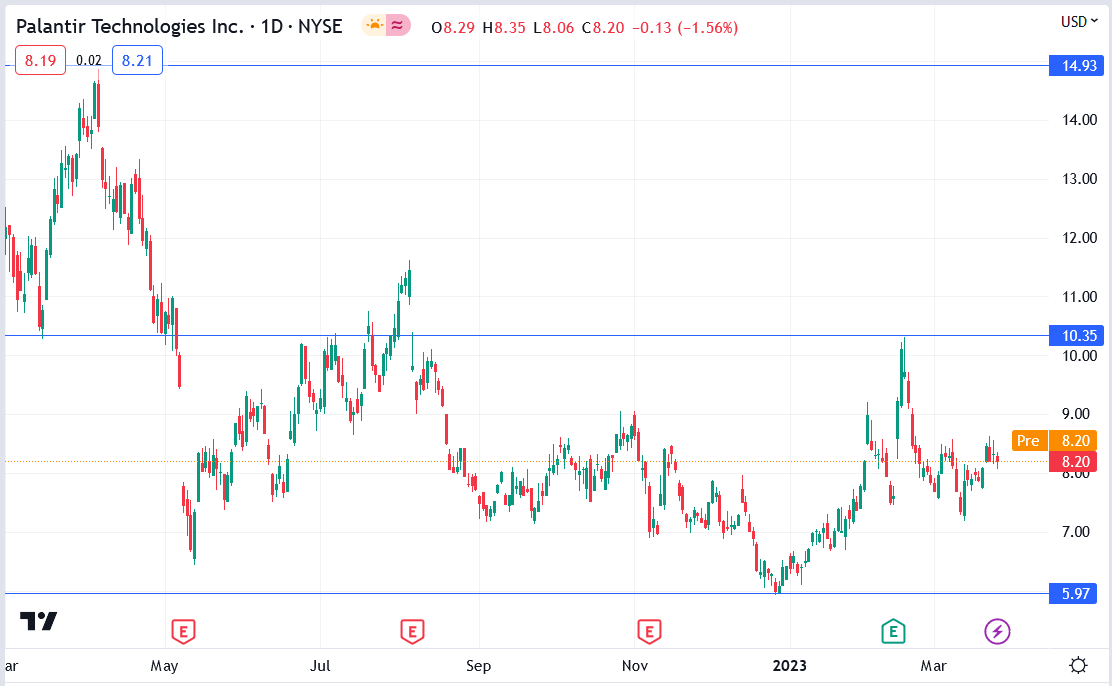Screen dimensions: 1112x686
Task: Click the 14.00 price axis label
Action: click(1079, 120)
